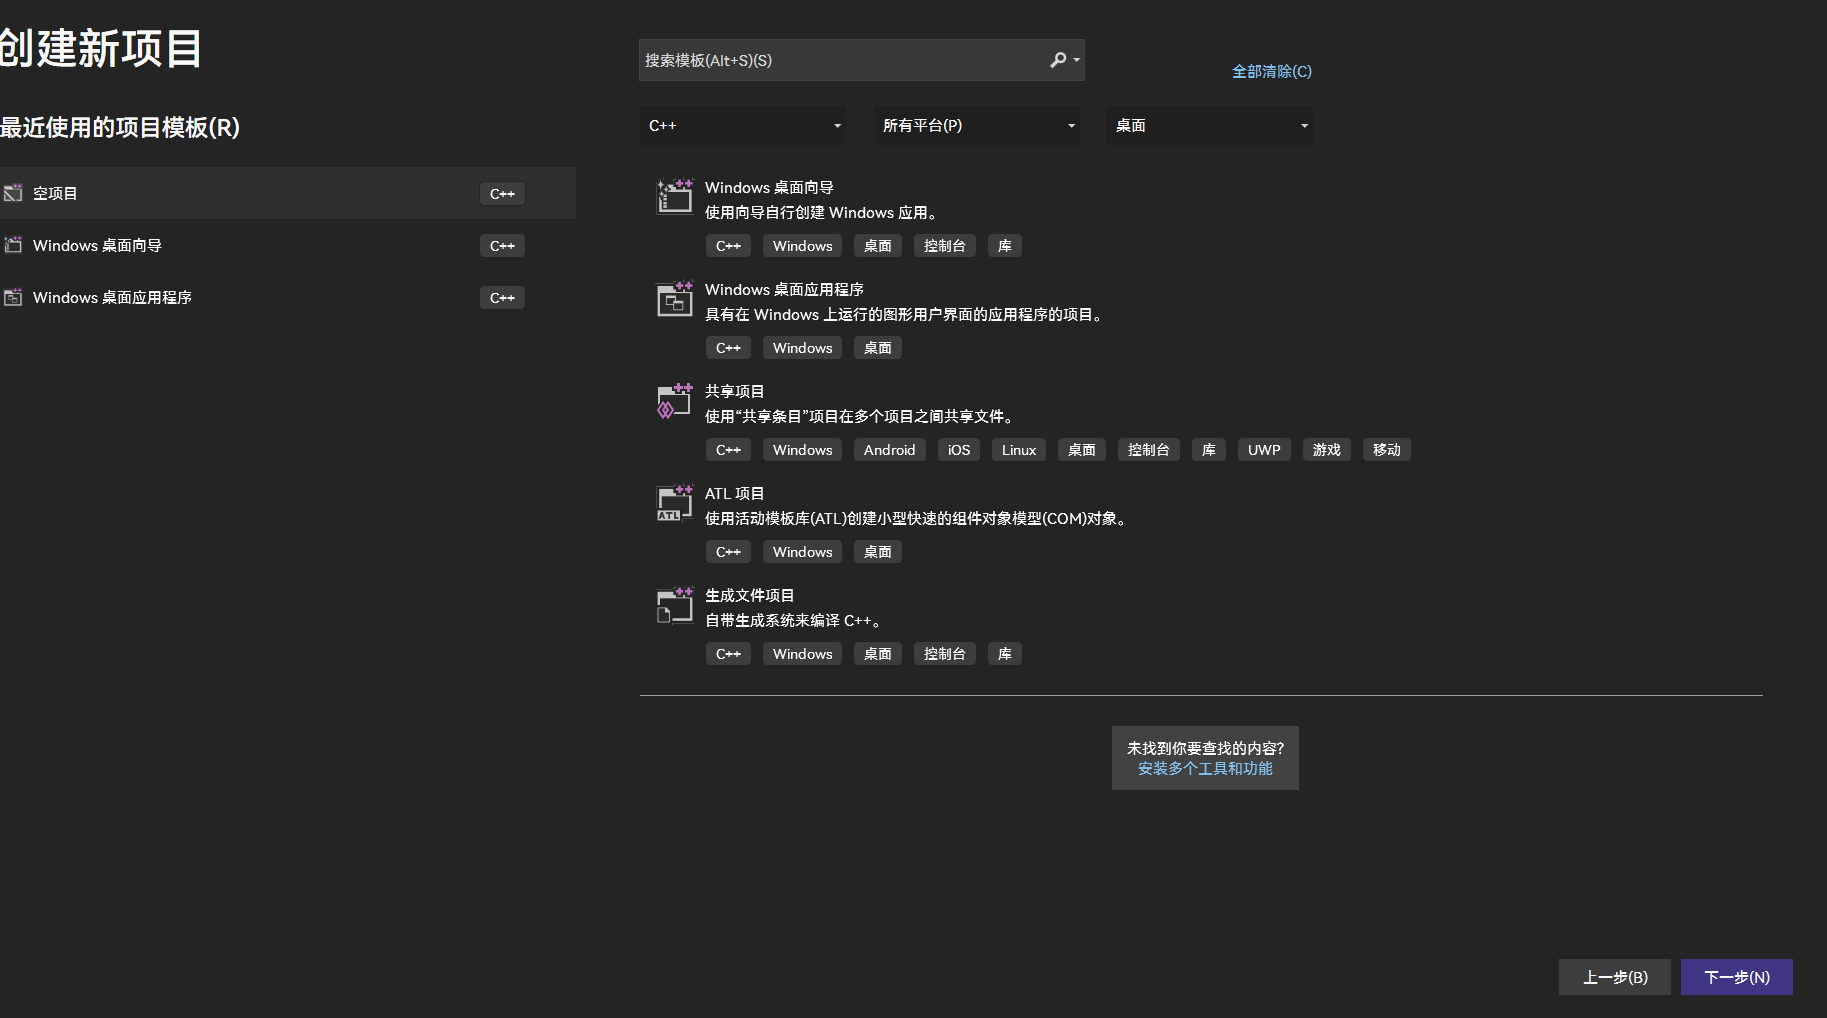Click the 控制台 tag on 生成文件项目

[x=945, y=654]
